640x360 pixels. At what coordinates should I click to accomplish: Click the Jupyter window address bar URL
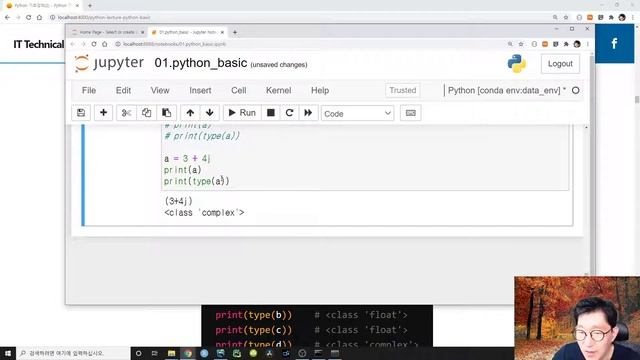point(174,44)
